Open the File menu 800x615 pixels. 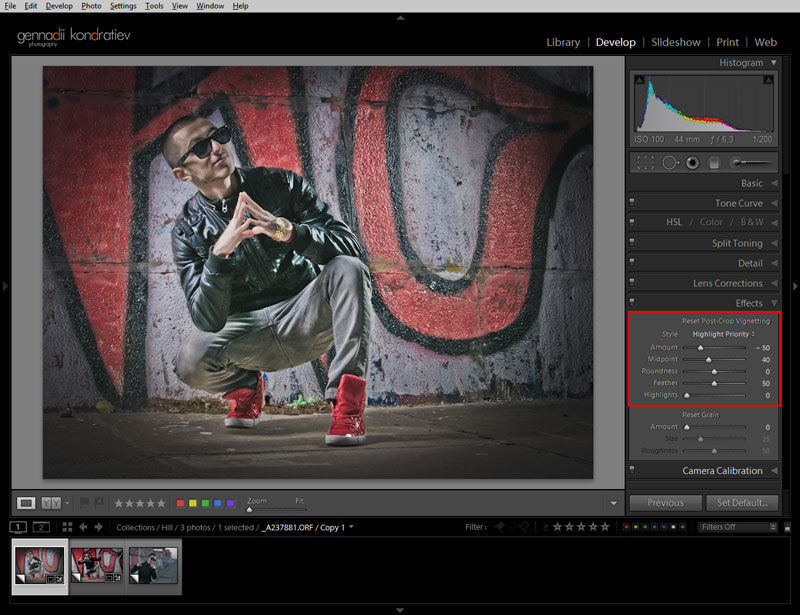(x=10, y=6)
